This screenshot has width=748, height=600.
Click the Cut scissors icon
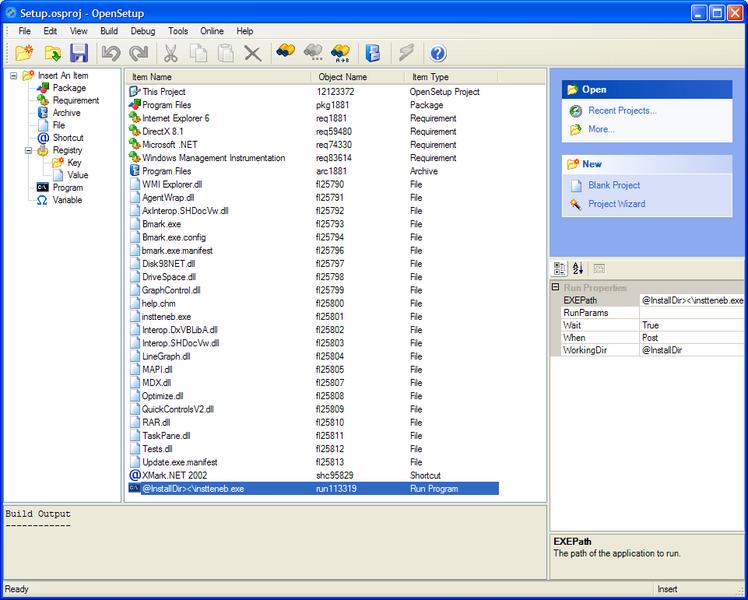[x=170, y=53]
